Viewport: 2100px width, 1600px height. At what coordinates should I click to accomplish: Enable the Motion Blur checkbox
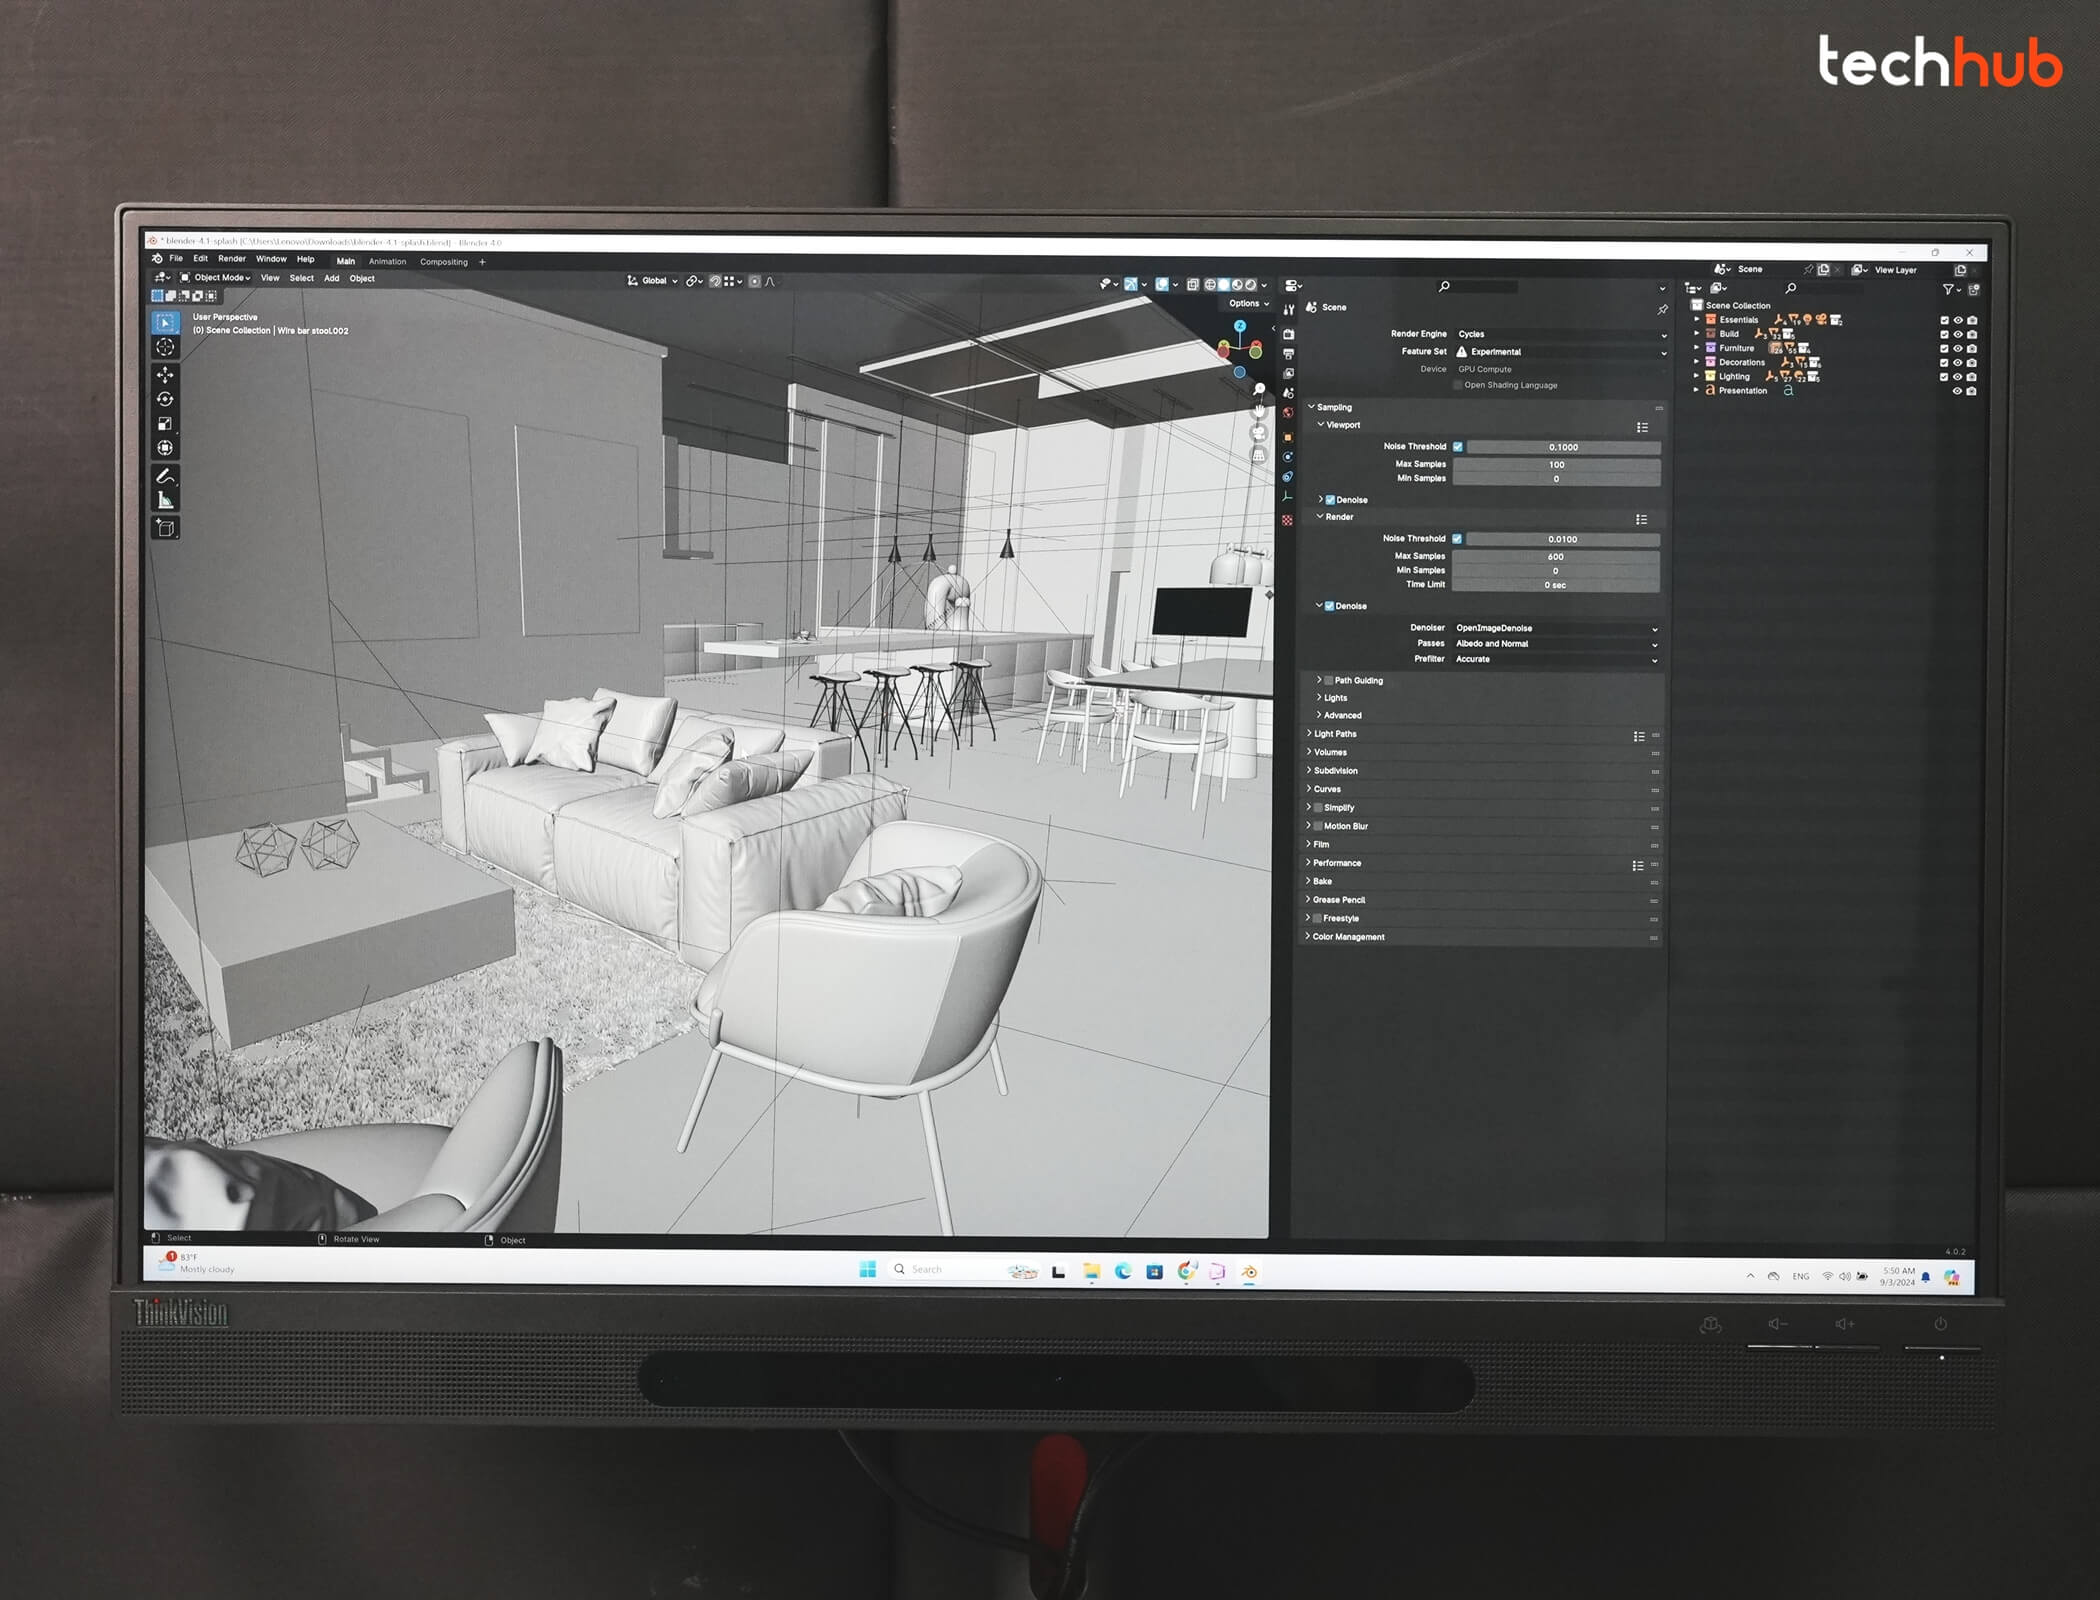1318,826
